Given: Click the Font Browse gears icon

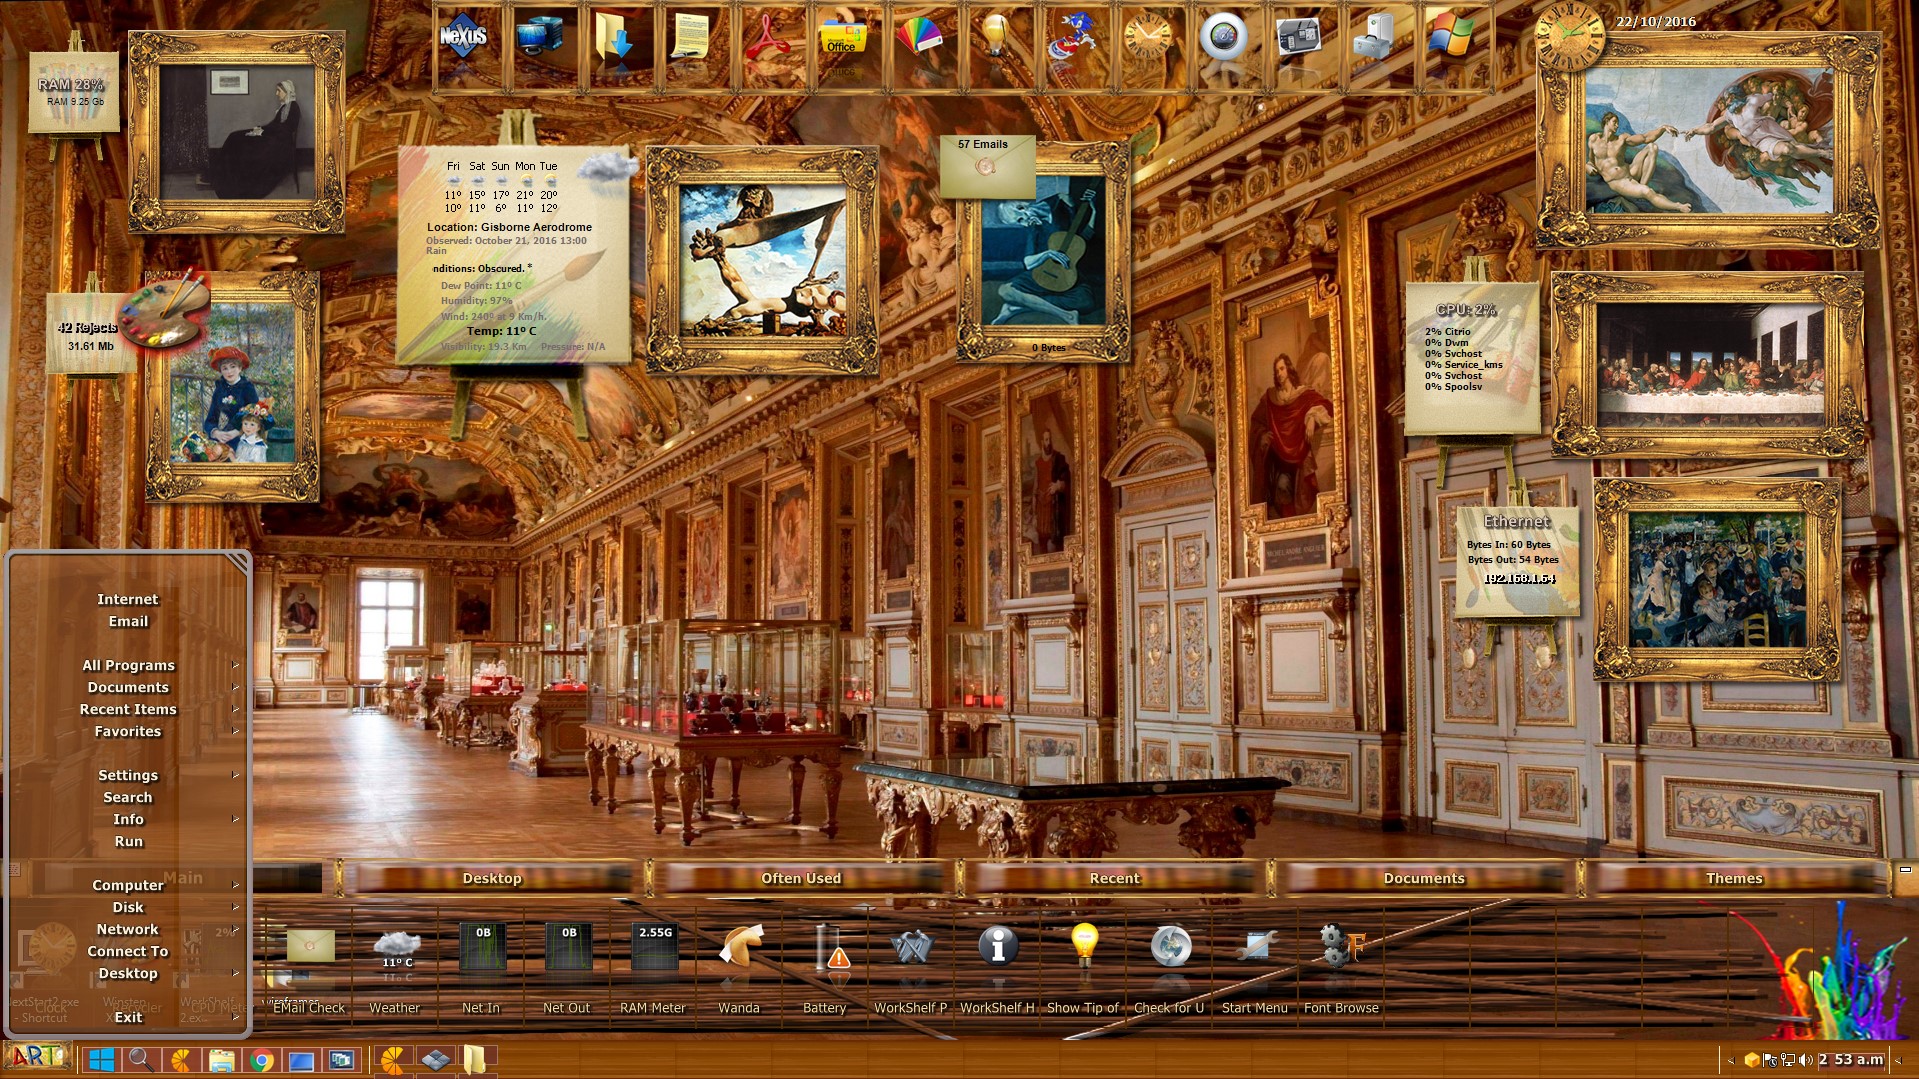Looking at the screenshot, I should [x=1340, y=948].
